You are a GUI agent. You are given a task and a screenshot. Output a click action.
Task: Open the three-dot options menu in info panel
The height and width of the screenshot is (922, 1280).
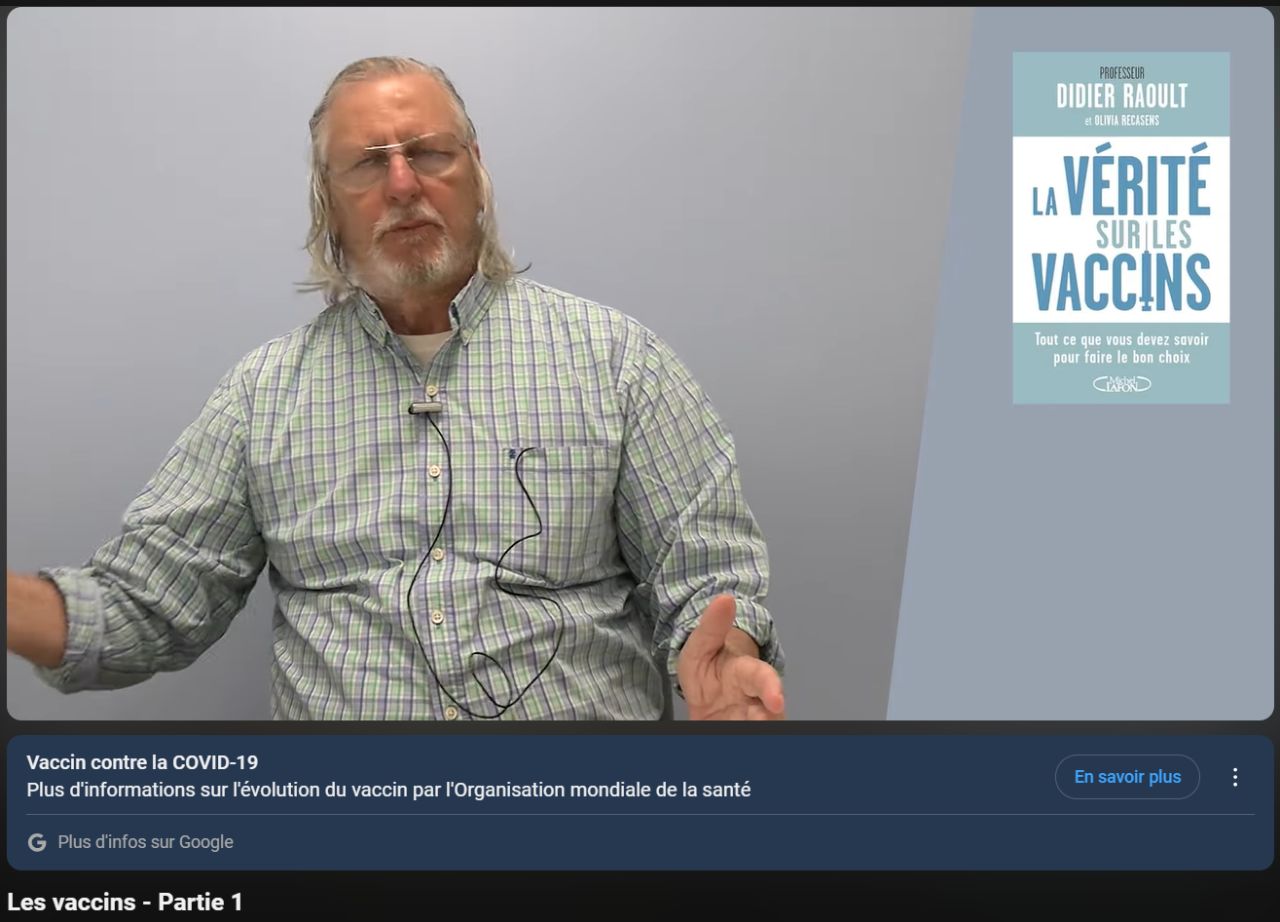[1235, 777]
